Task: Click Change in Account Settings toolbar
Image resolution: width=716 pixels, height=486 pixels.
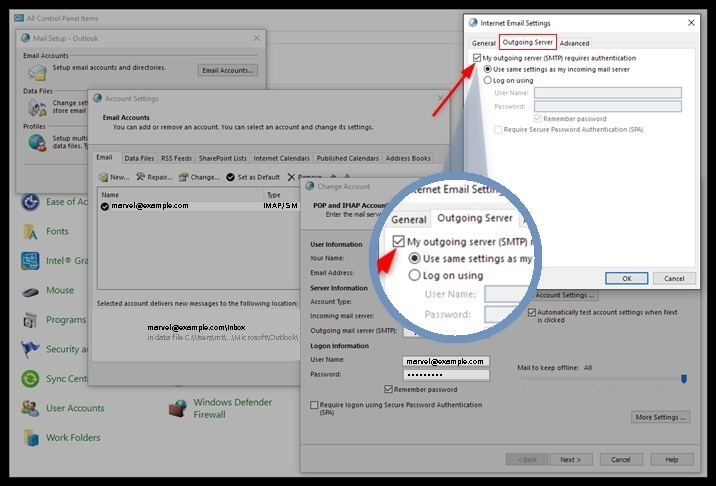Action: 199,177
